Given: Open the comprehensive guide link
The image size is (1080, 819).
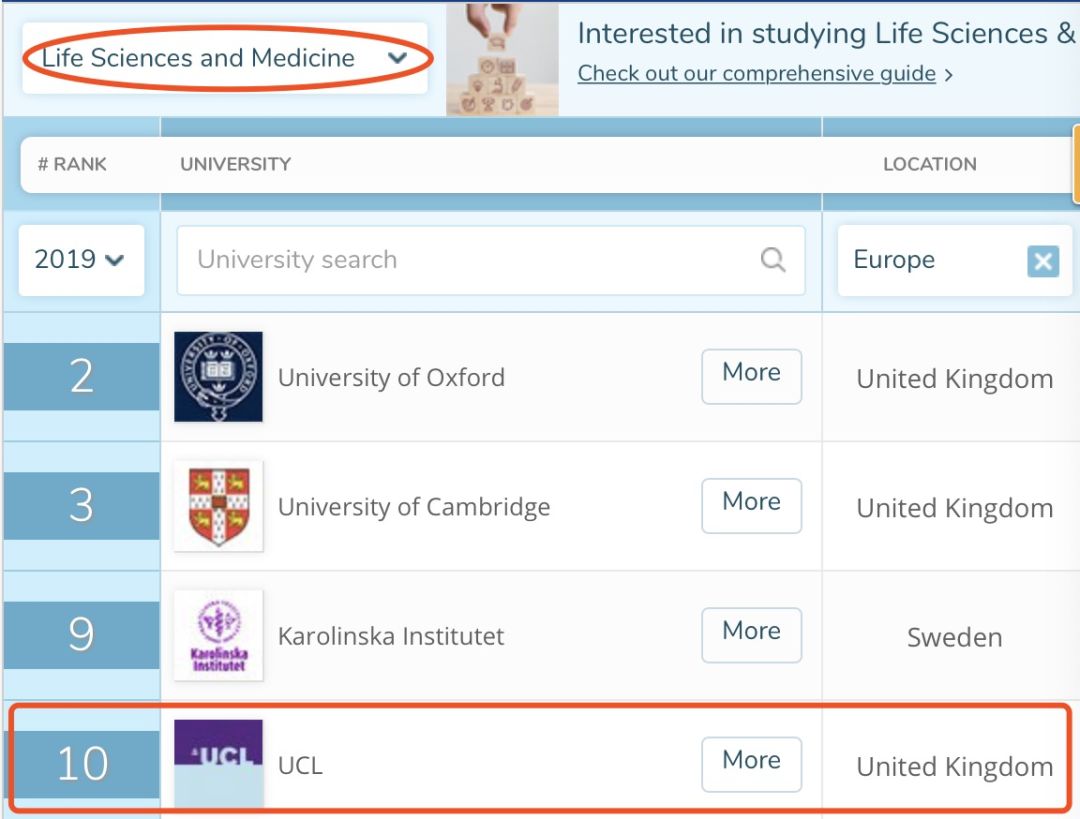Looking at the screenshot, I should tap(757, 74).
